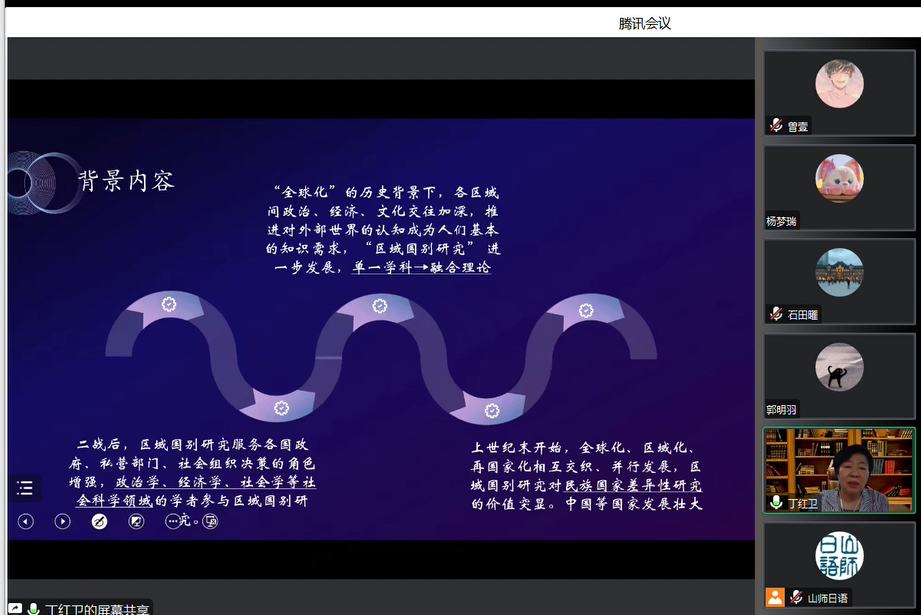Click 丁红卫's green microphone indicator
This screenshot has height=615, width=921.
click(x=776, y=503)
